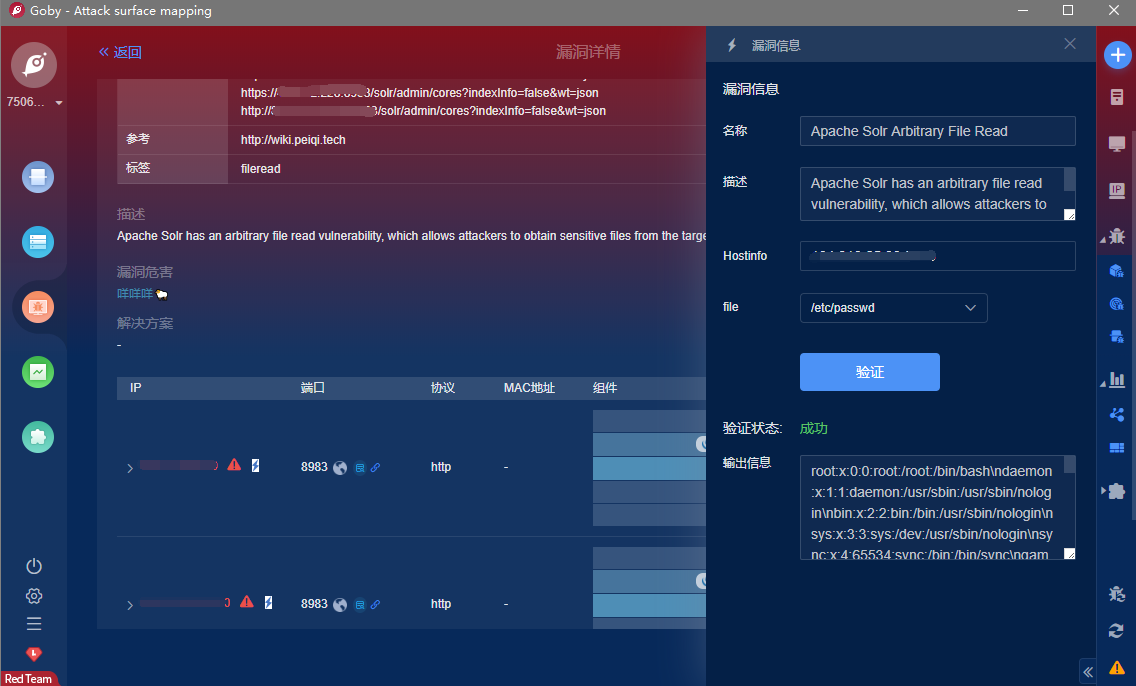Open the vulnerability (bug) icon in left sidebar
The width and height of the screenshot is (1136, 686).
coord(38,307)
